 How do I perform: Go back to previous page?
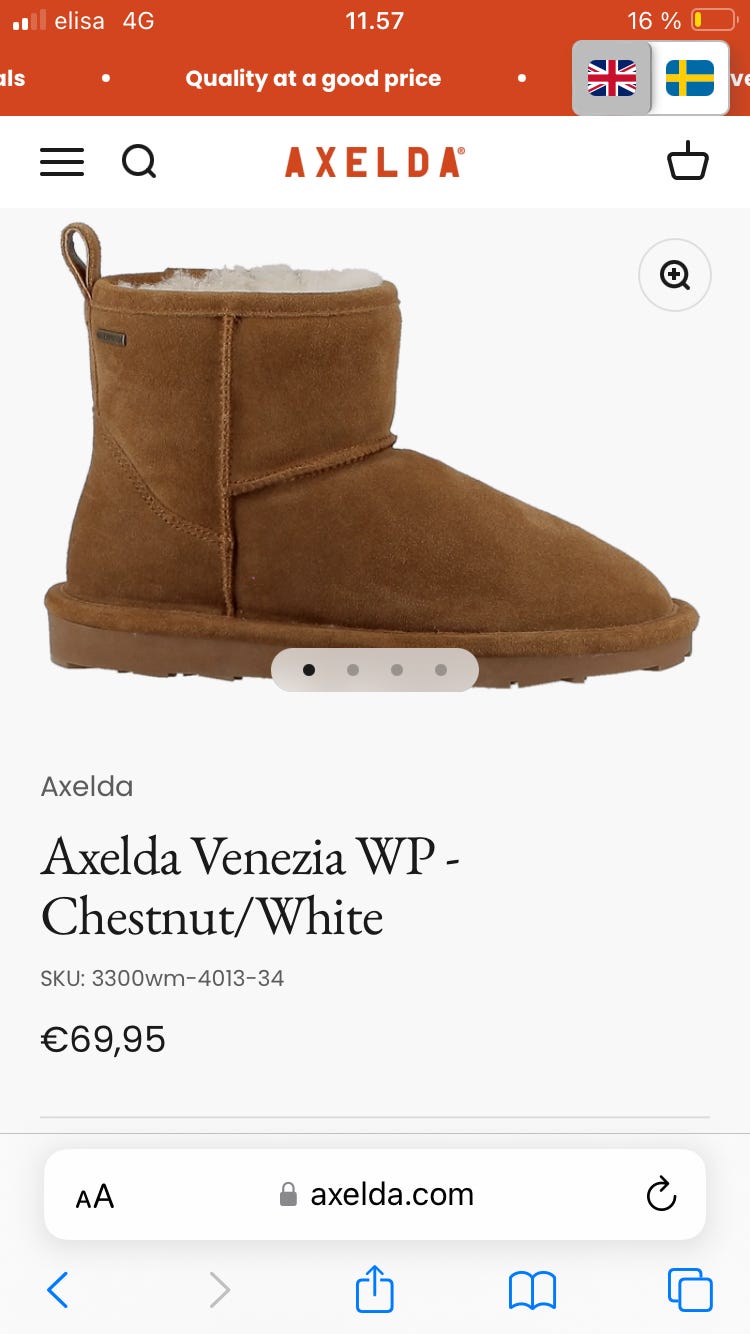click(x=58, y=1290)
